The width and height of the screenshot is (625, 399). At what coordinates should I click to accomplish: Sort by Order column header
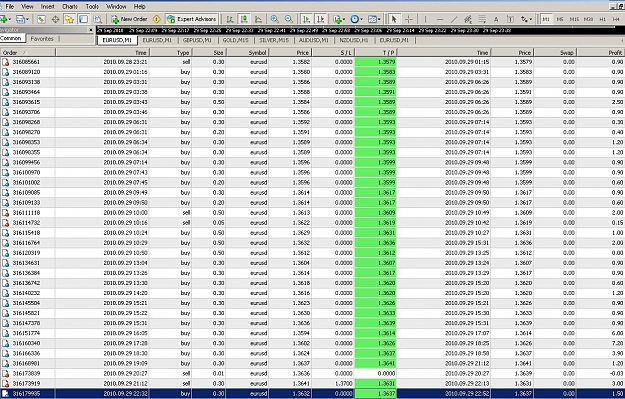[28, 52]
